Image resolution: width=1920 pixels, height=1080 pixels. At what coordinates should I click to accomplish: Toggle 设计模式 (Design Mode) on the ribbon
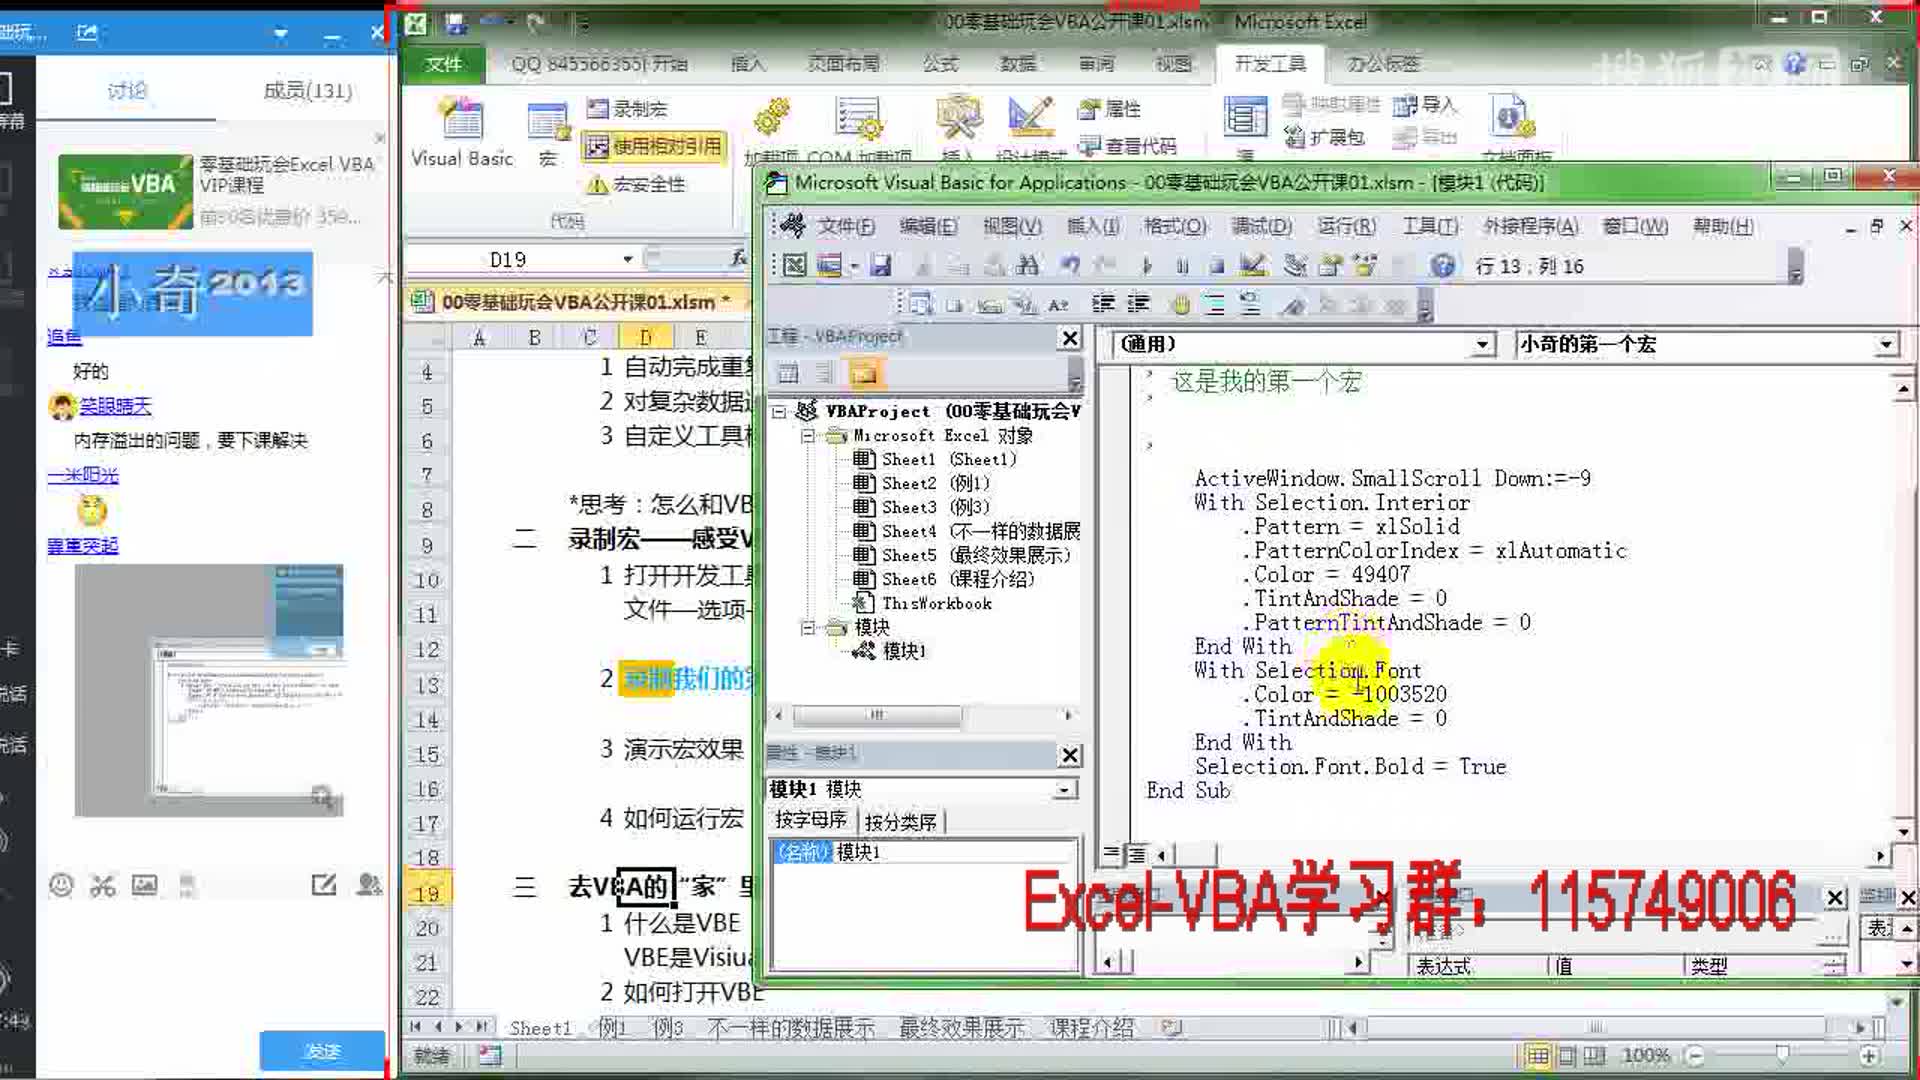click(1030, 125)
